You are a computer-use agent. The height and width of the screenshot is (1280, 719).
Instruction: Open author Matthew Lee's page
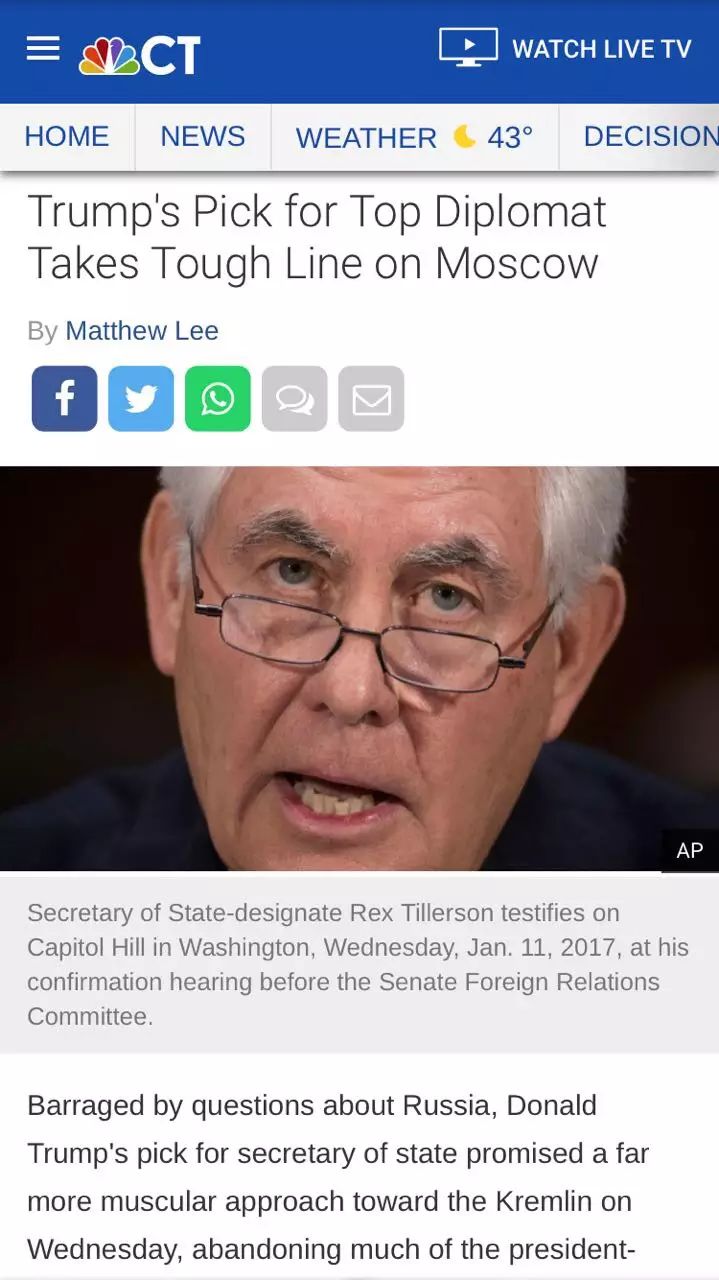pyautogui.click(x=142, y=330)
